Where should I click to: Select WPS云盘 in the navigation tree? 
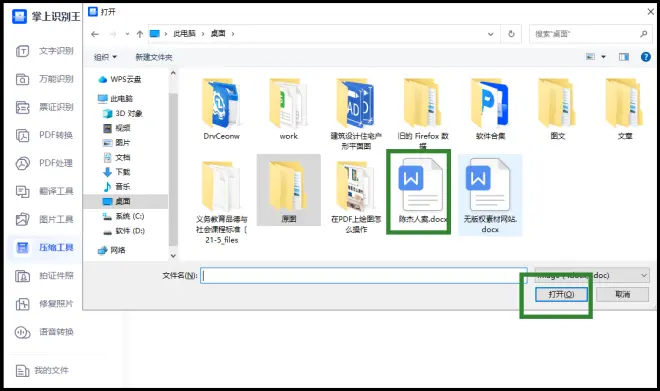[x=120, y=80]
